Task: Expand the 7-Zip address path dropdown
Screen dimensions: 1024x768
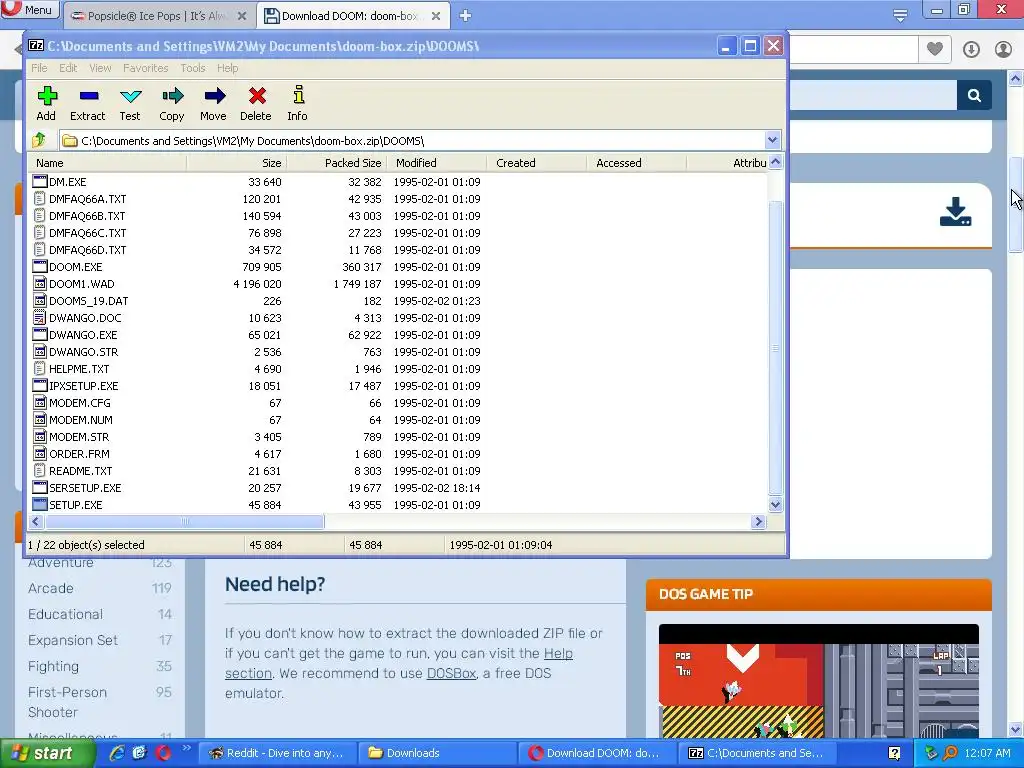Action: (772, 140)
